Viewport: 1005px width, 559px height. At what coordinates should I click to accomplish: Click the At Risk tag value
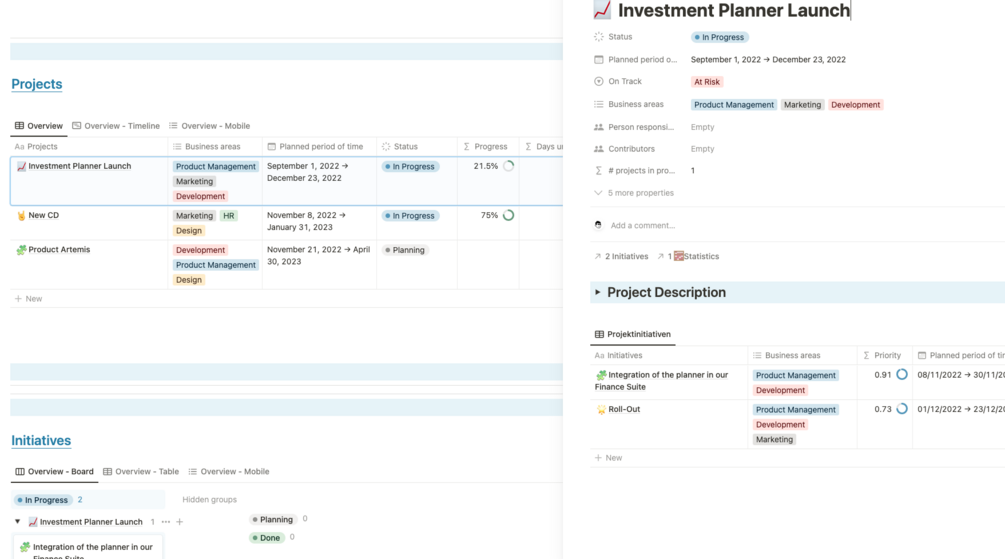point(707,82)
